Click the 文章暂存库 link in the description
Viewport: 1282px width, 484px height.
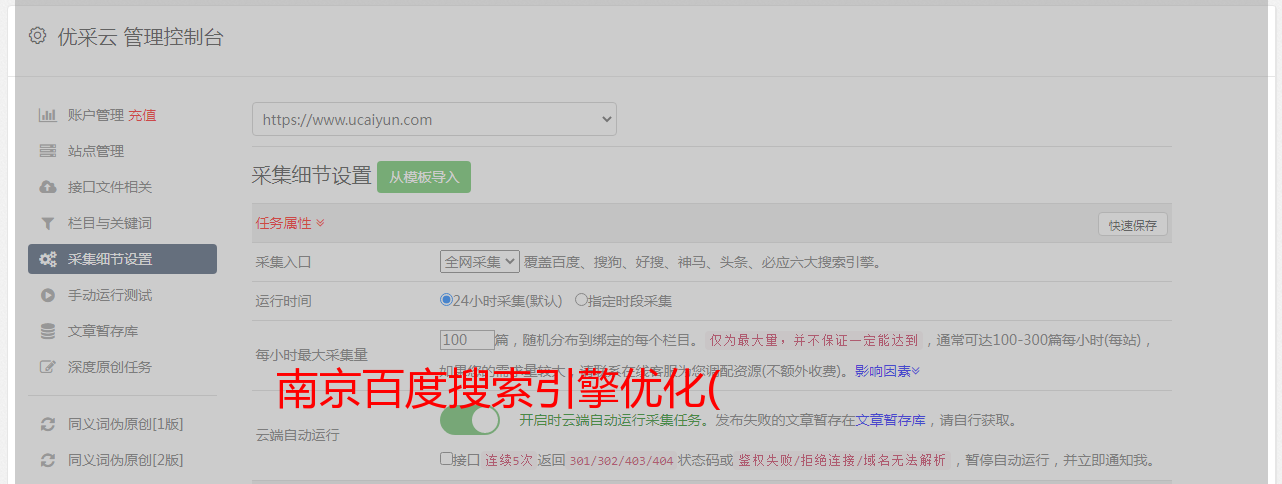(x=890, y=420)
